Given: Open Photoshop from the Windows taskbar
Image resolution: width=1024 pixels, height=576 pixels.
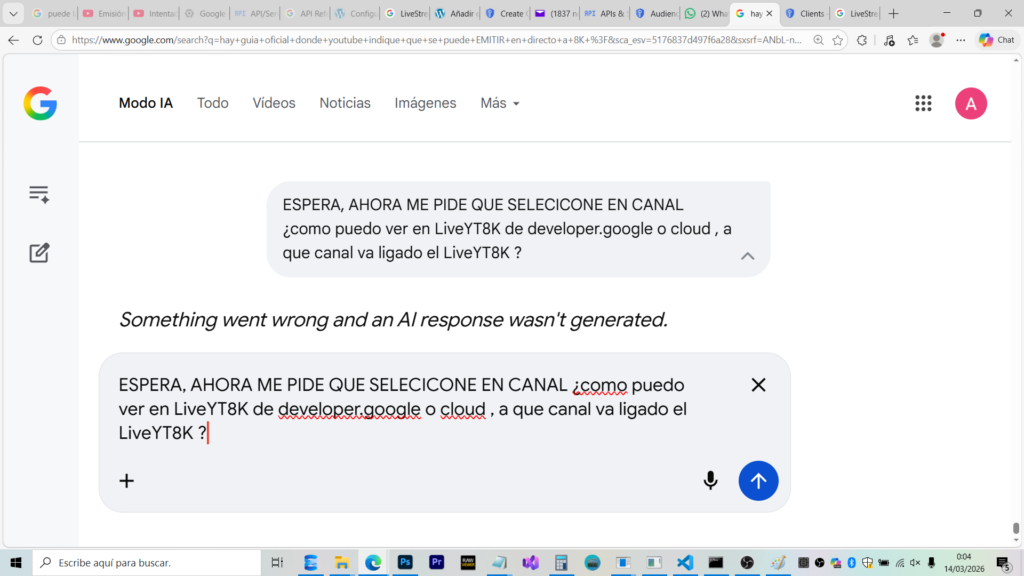Looking at the screenshot, I should [x=405, y=563].
